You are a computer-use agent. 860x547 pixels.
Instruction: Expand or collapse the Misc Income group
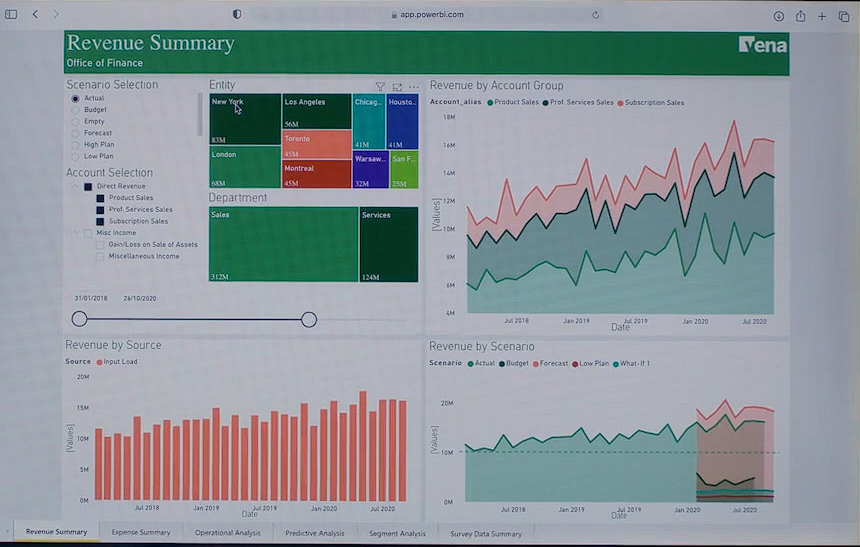pyautogui.click(x=75, y=233)
